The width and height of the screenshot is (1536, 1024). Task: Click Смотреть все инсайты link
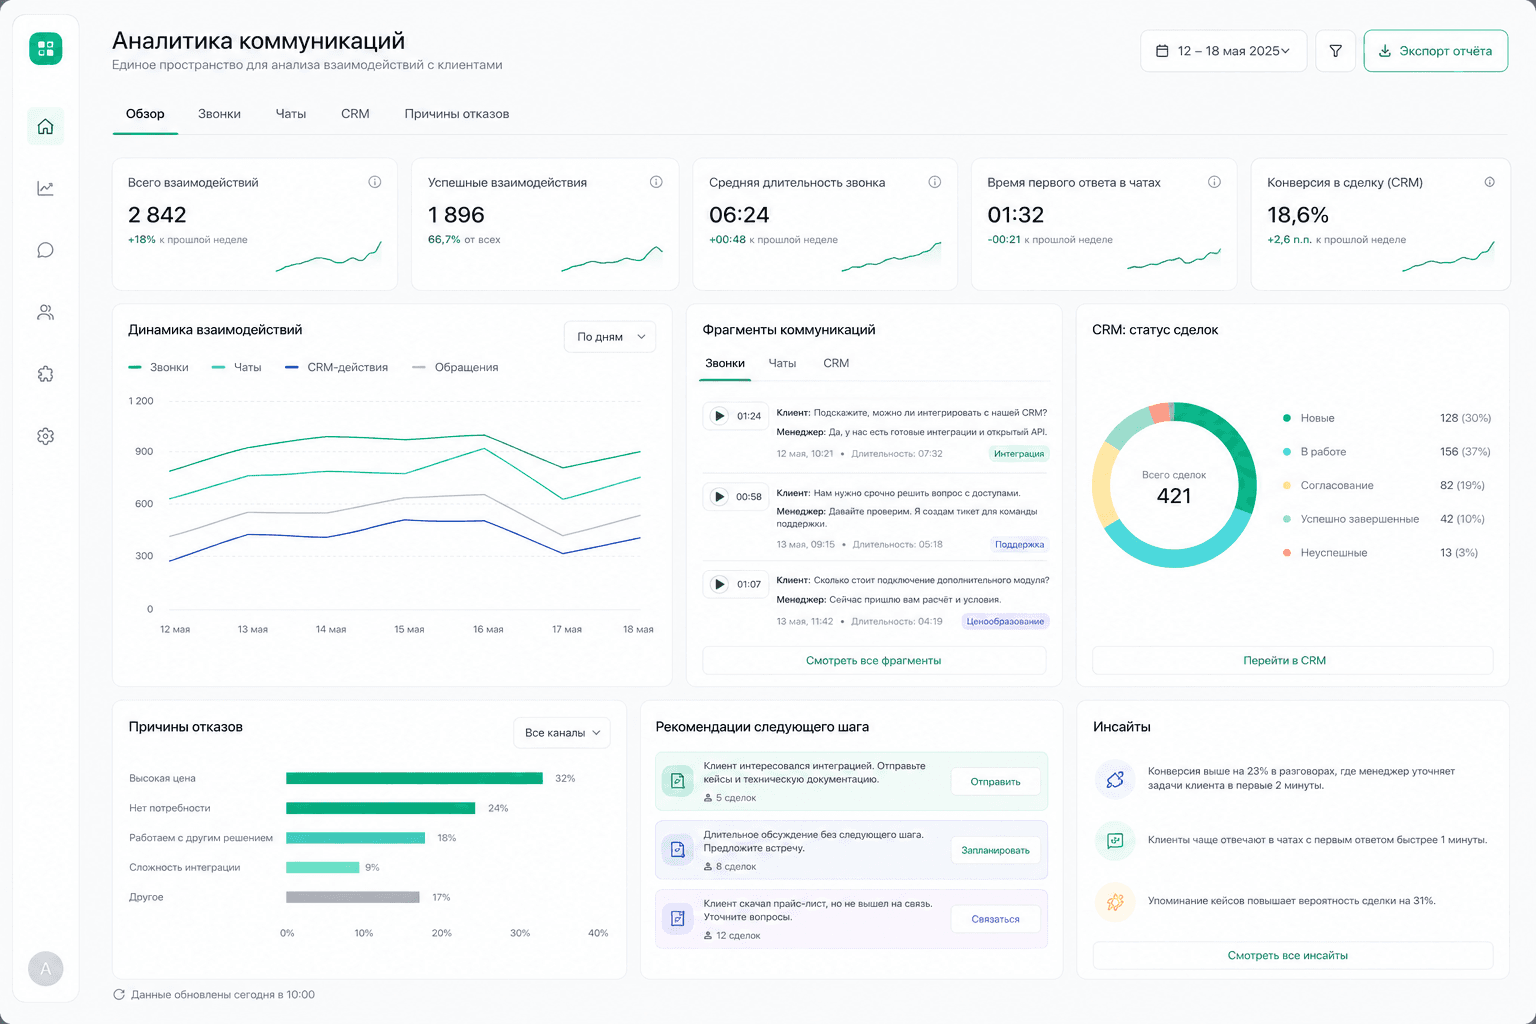[1287, 955]
